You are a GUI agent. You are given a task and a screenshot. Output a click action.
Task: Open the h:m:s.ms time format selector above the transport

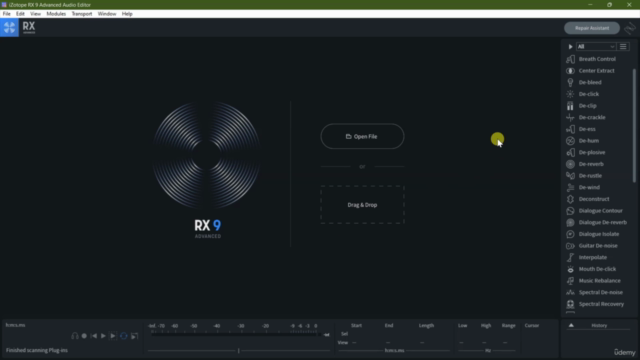click(x=16, y=325)
